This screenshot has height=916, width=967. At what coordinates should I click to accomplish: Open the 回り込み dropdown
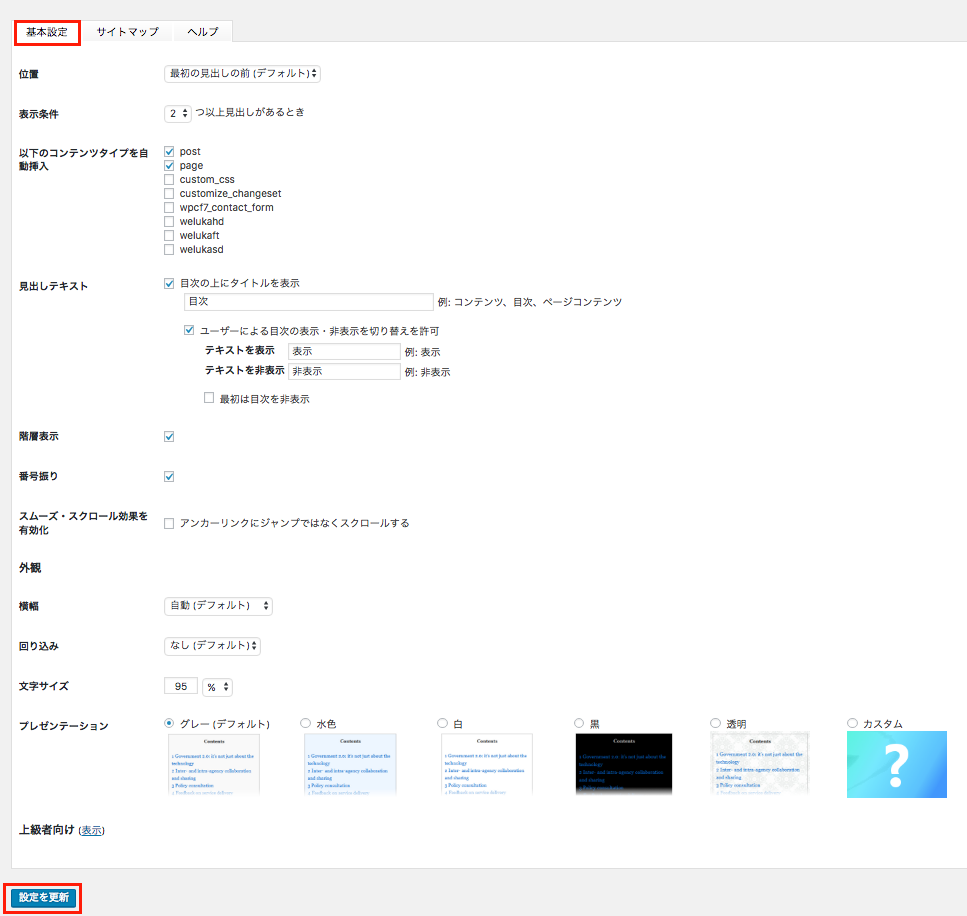212,646
